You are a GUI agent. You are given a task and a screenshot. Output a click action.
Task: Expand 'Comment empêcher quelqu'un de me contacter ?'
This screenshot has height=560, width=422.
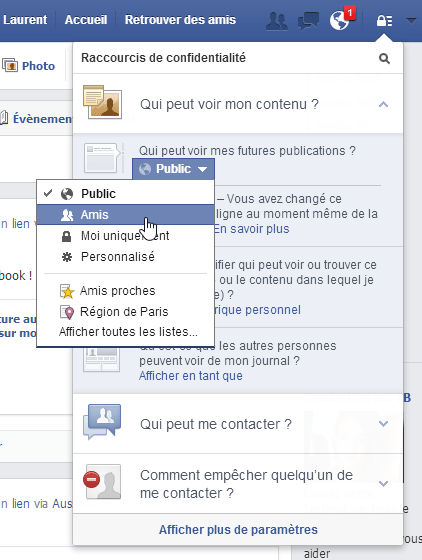click(x=383, y=484)
